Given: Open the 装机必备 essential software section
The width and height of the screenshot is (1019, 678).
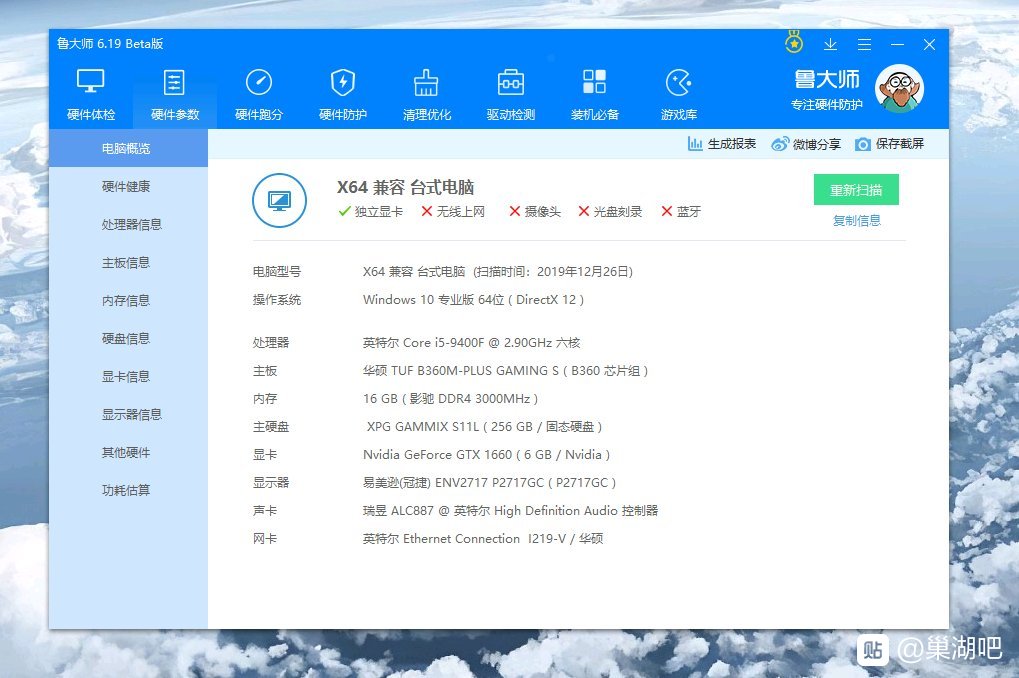Looking at the screenshot, I should coord(595,95).
